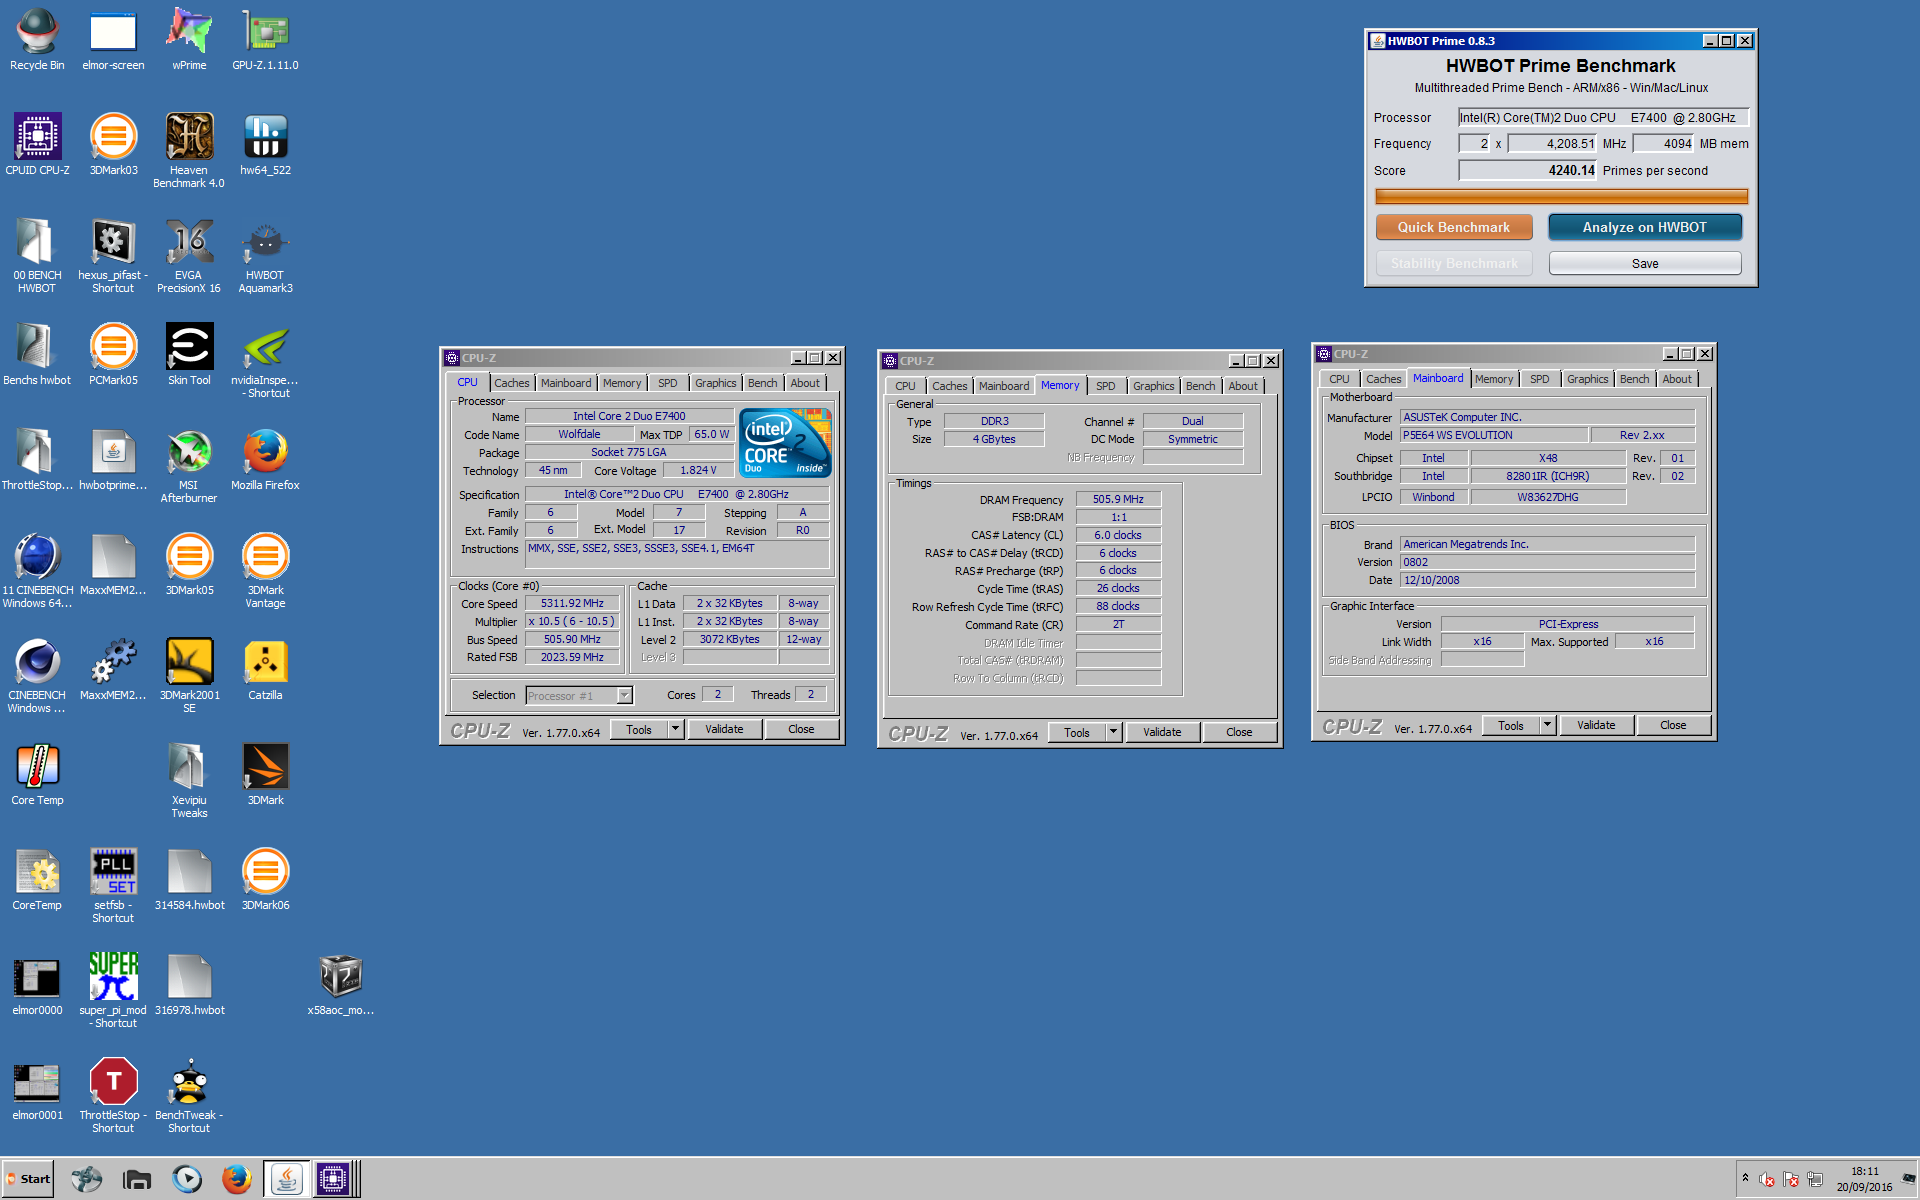
Task: Open CPUID CPU-Z desktop shortcut
Action: 37,145
